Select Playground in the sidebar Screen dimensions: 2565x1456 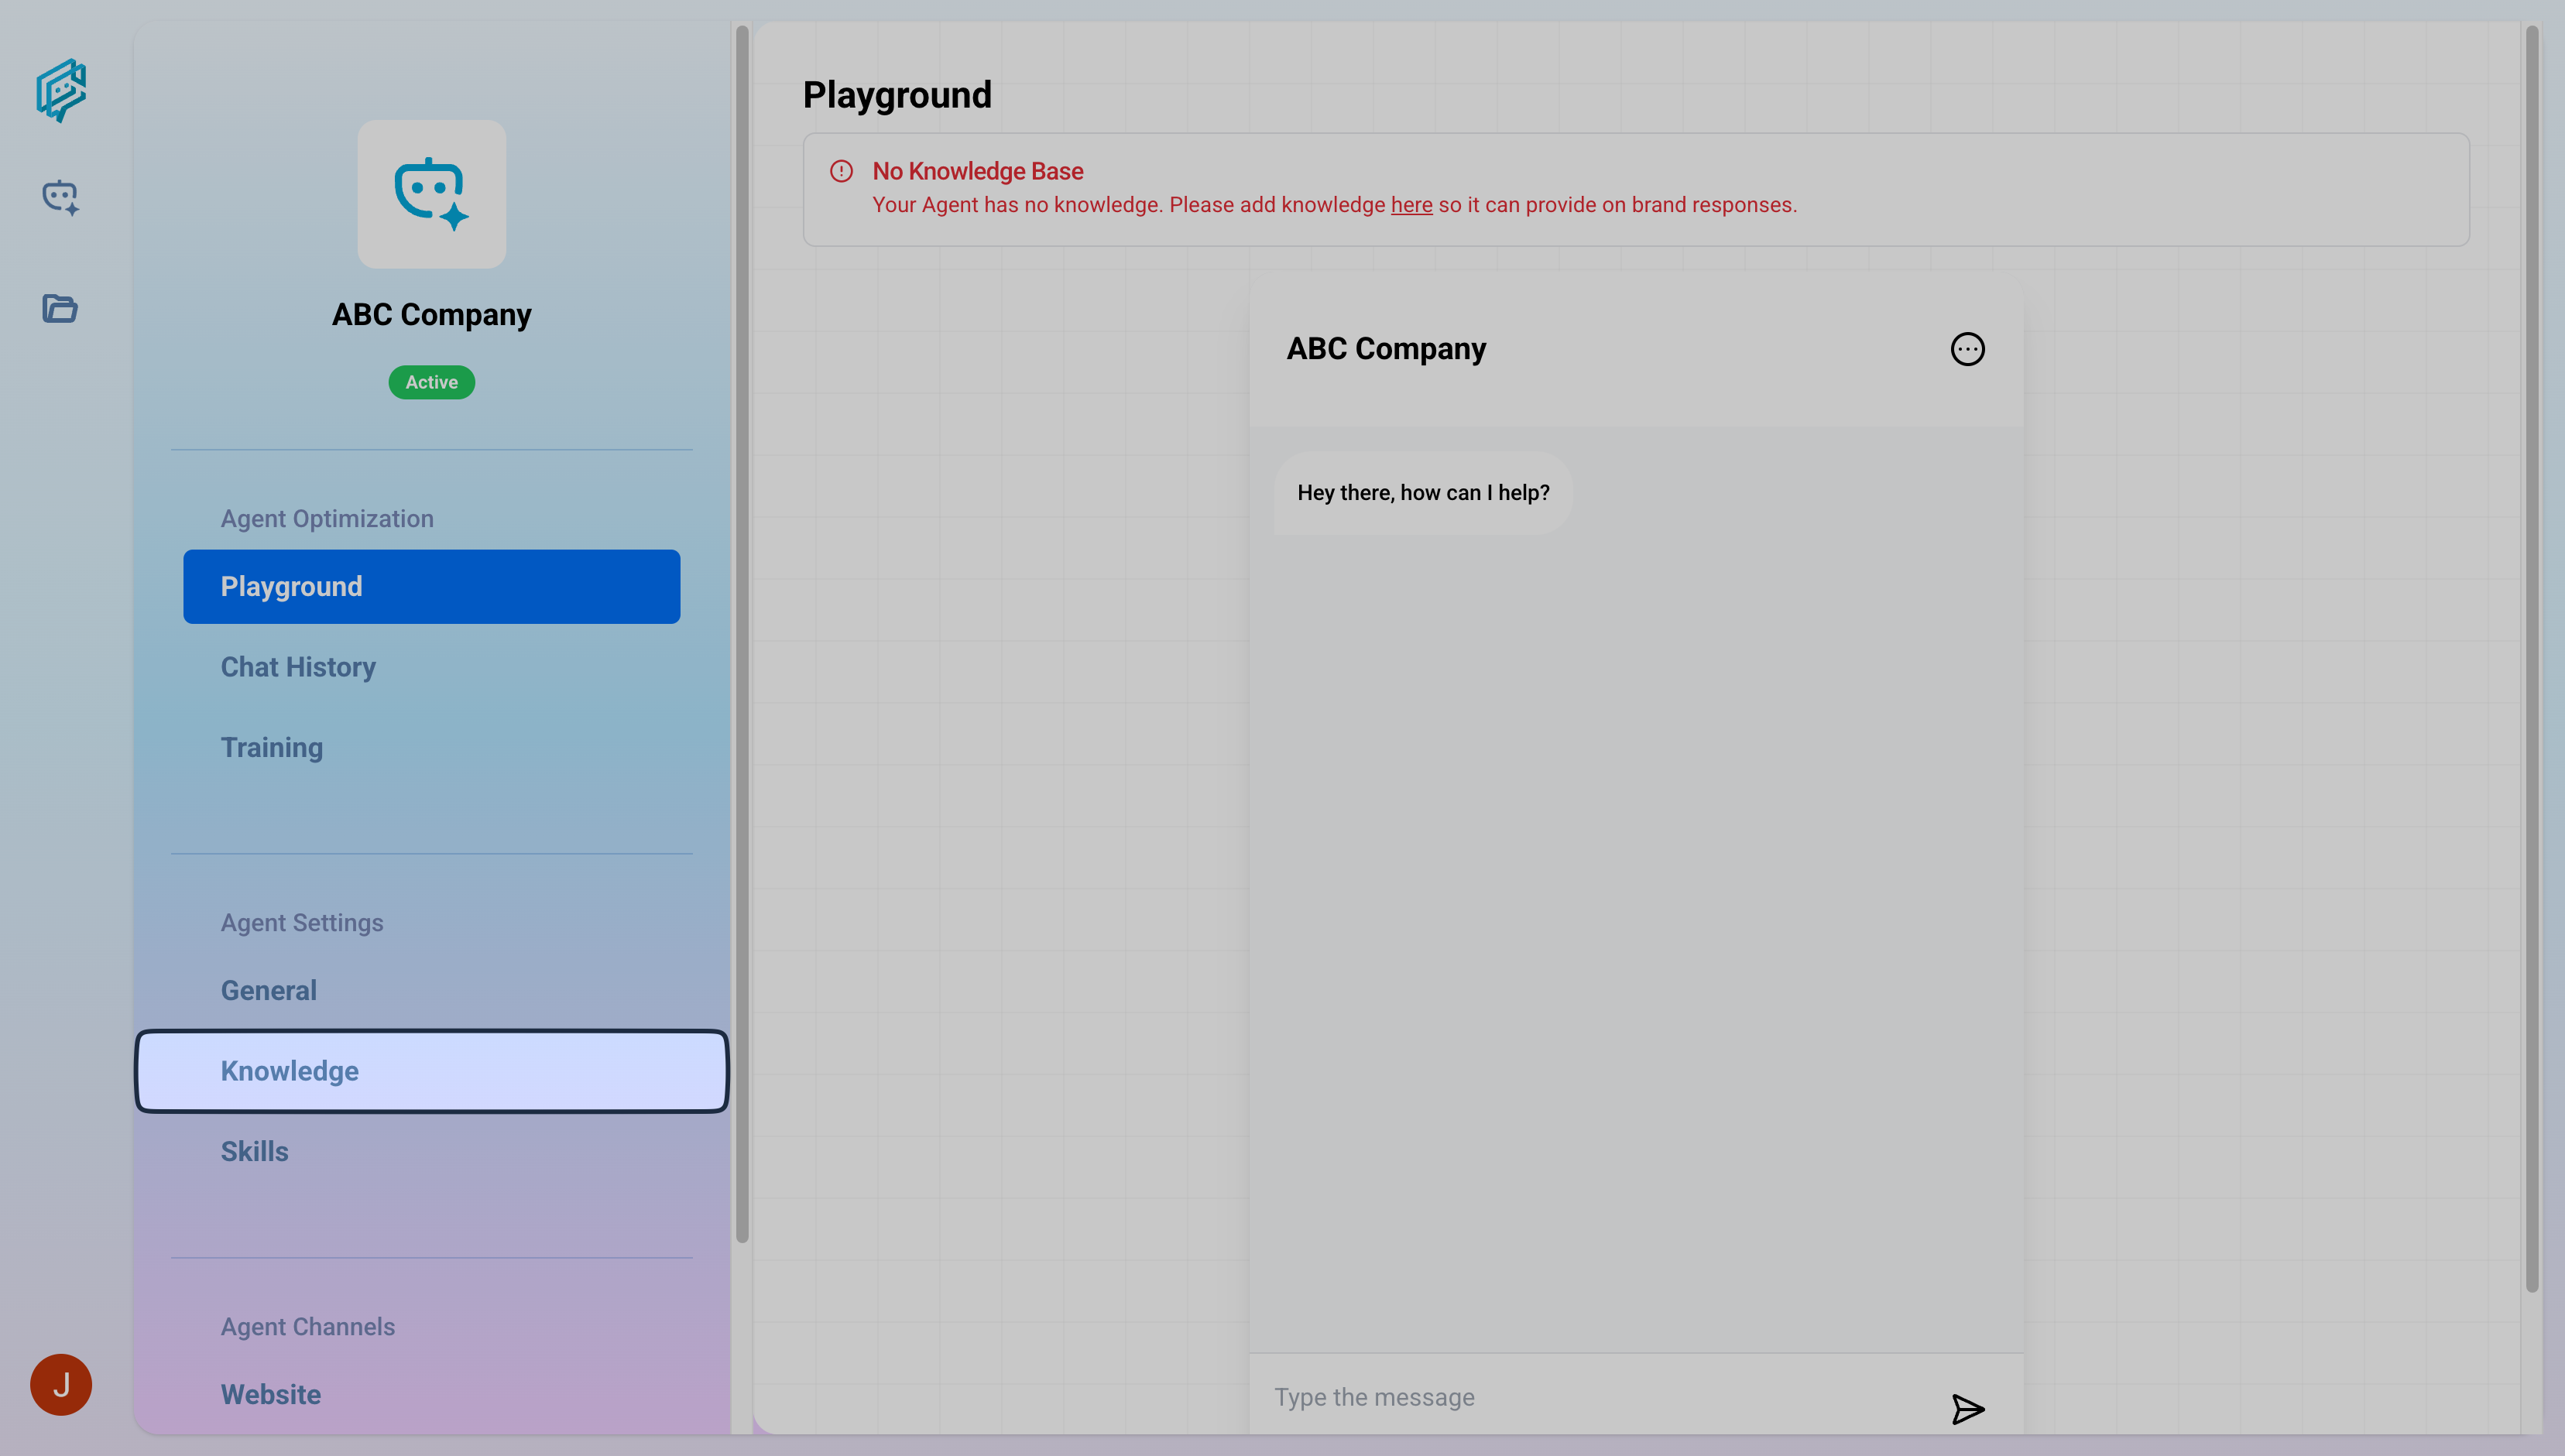[x=431, y=586]
